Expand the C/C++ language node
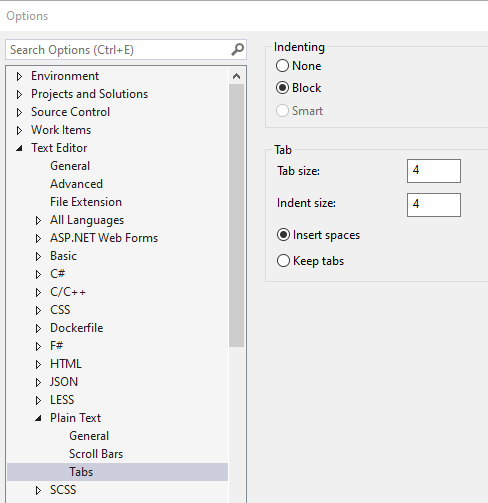 [38, 292]
